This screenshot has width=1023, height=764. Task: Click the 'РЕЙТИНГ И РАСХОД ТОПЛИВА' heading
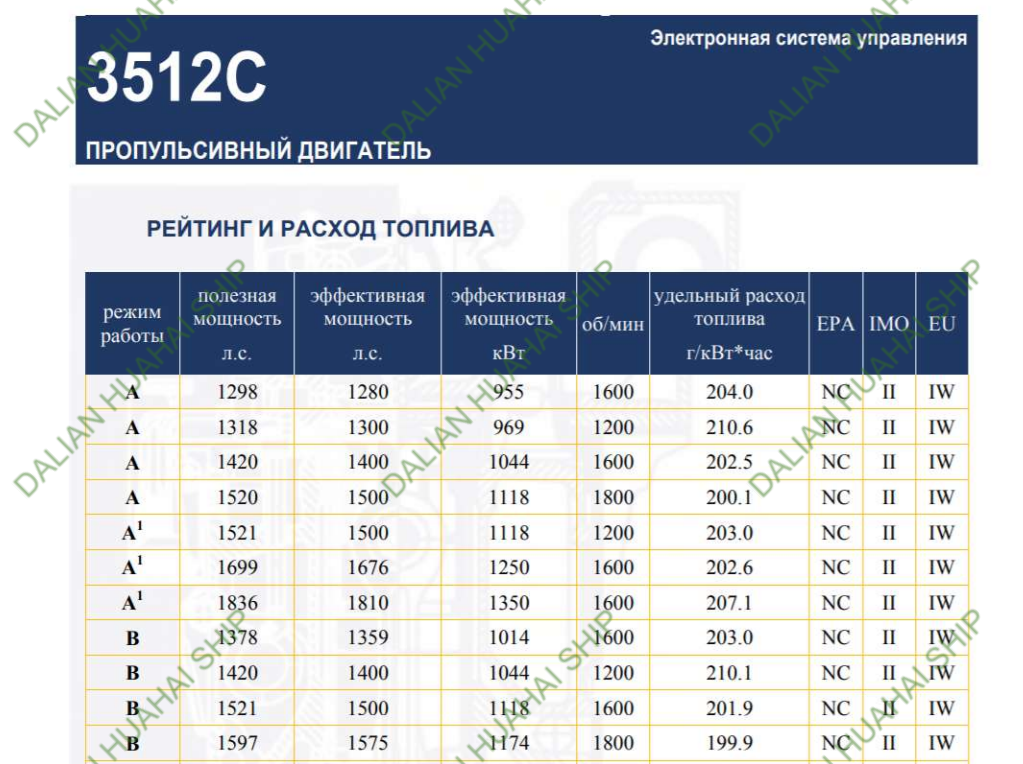320,229
